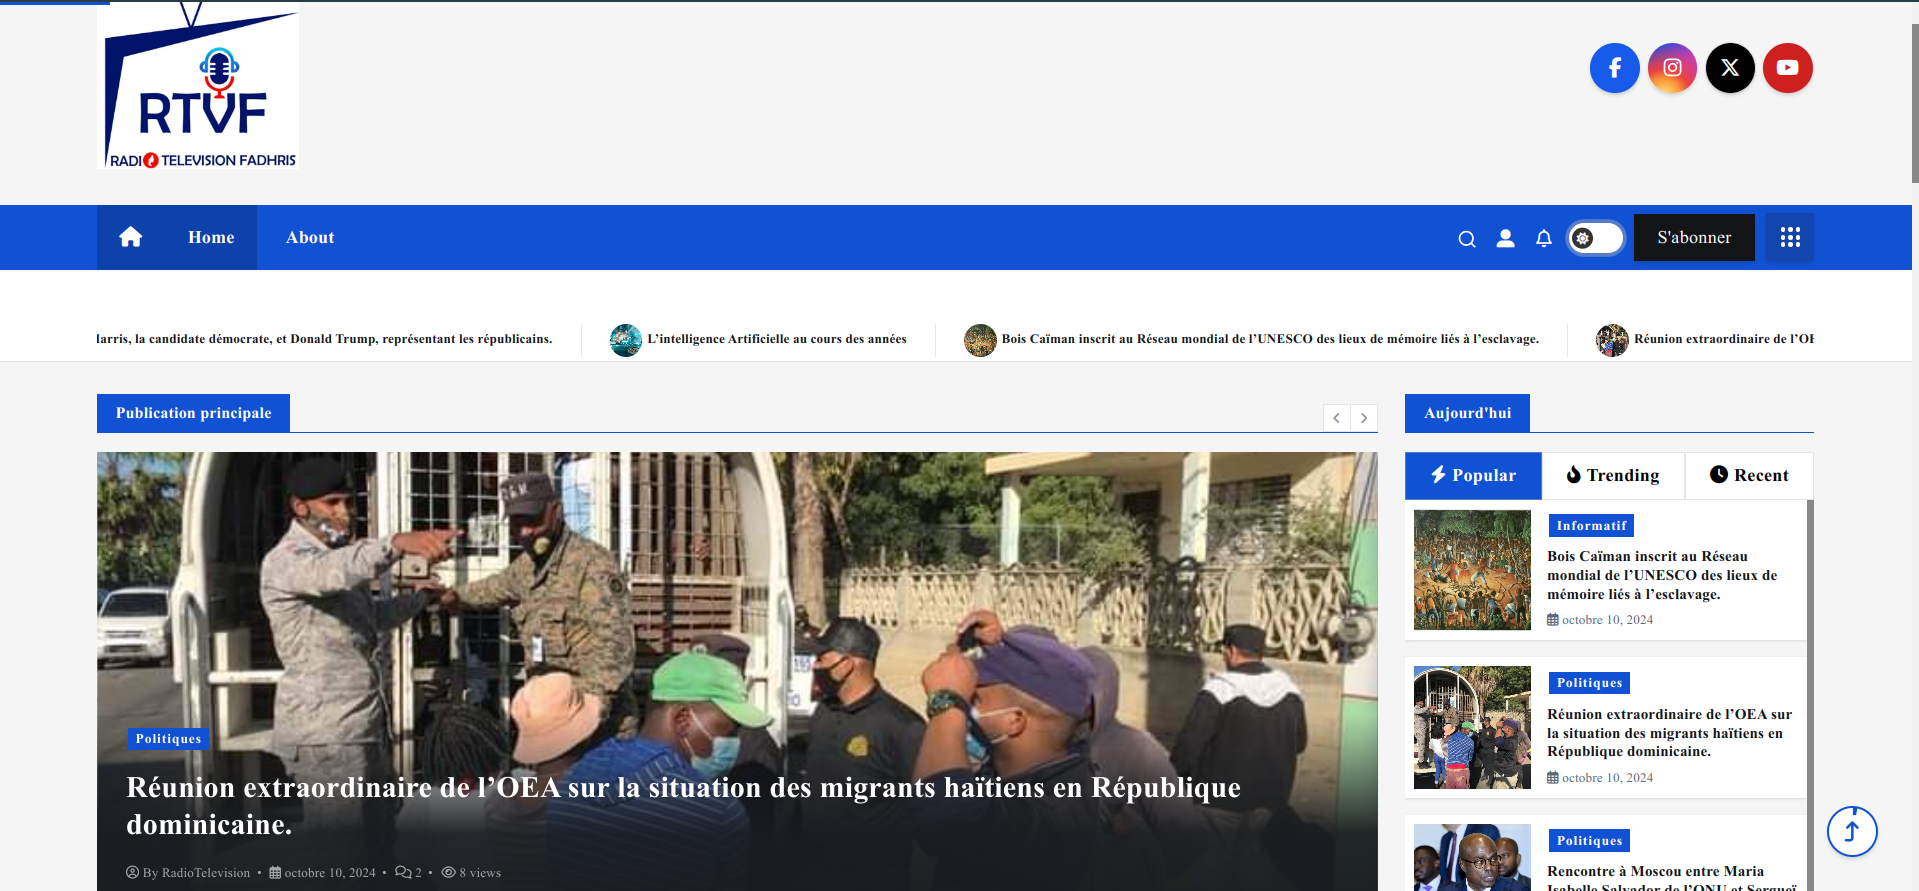Go to next slide arrow
This screenshot has width=1919, height=891.
1364,418
